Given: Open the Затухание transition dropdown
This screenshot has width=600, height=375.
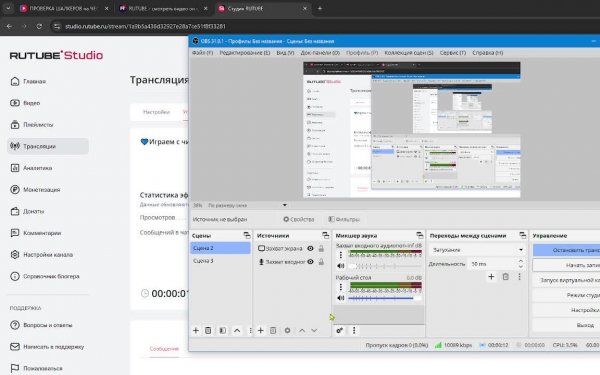Looking at the screenshot, I should coord(478,250).
